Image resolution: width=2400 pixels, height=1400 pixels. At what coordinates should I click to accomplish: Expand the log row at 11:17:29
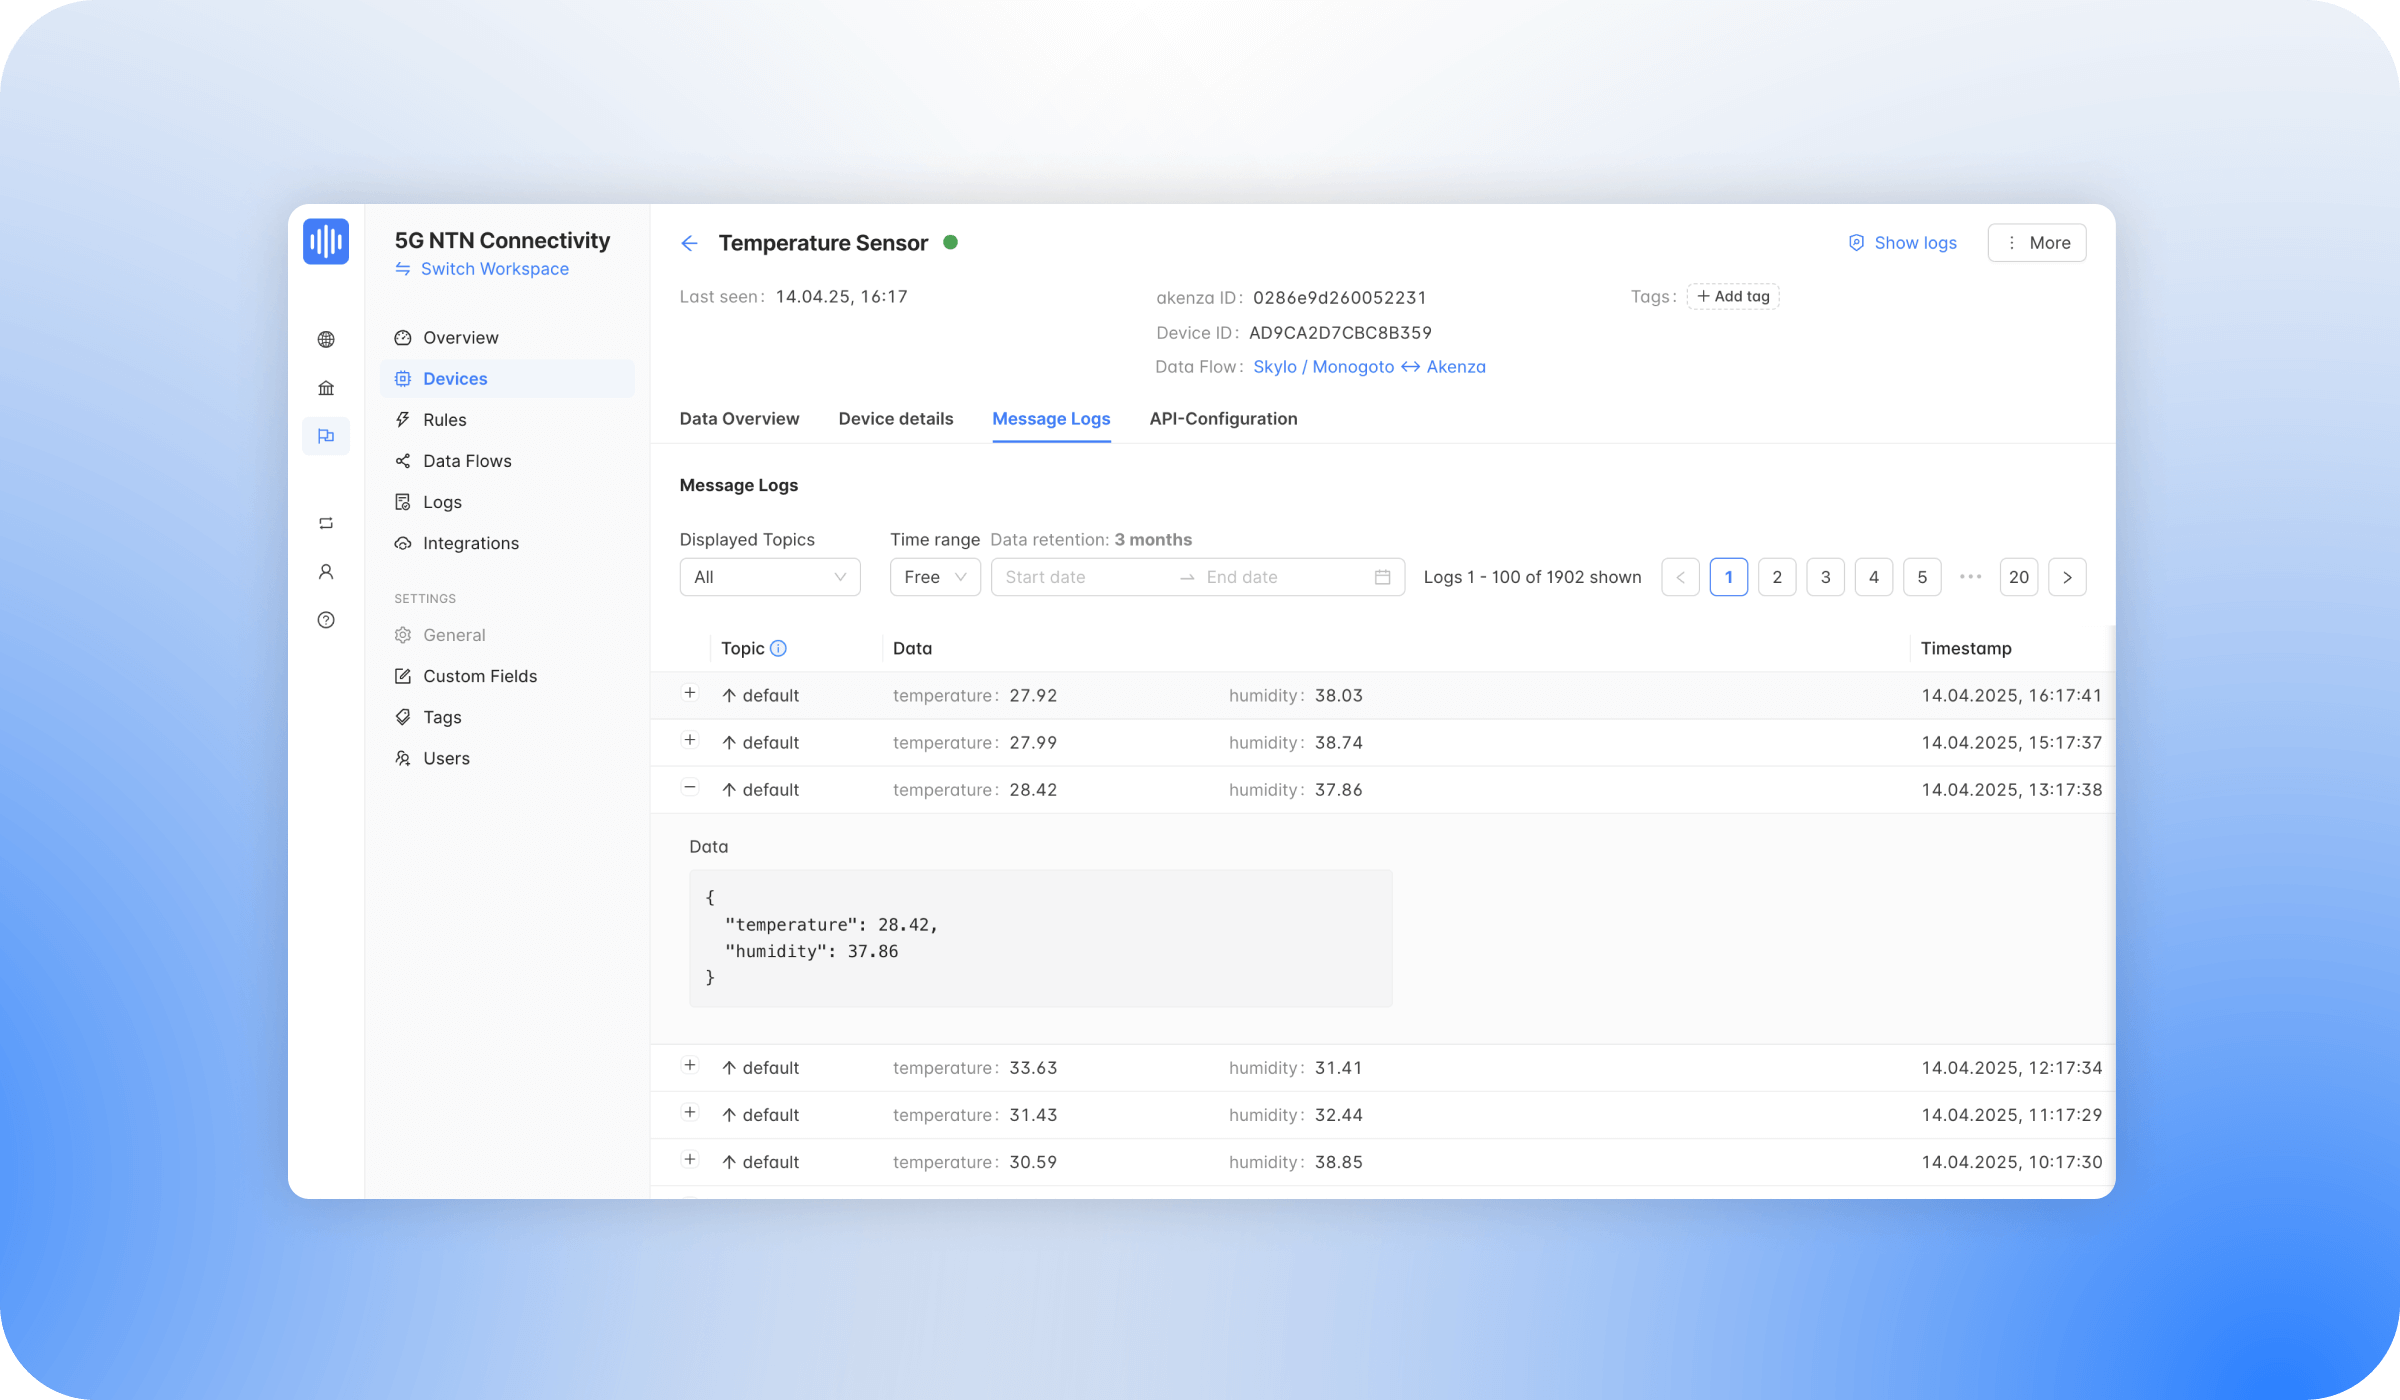pyautogui.click(x=690, y=1112)
